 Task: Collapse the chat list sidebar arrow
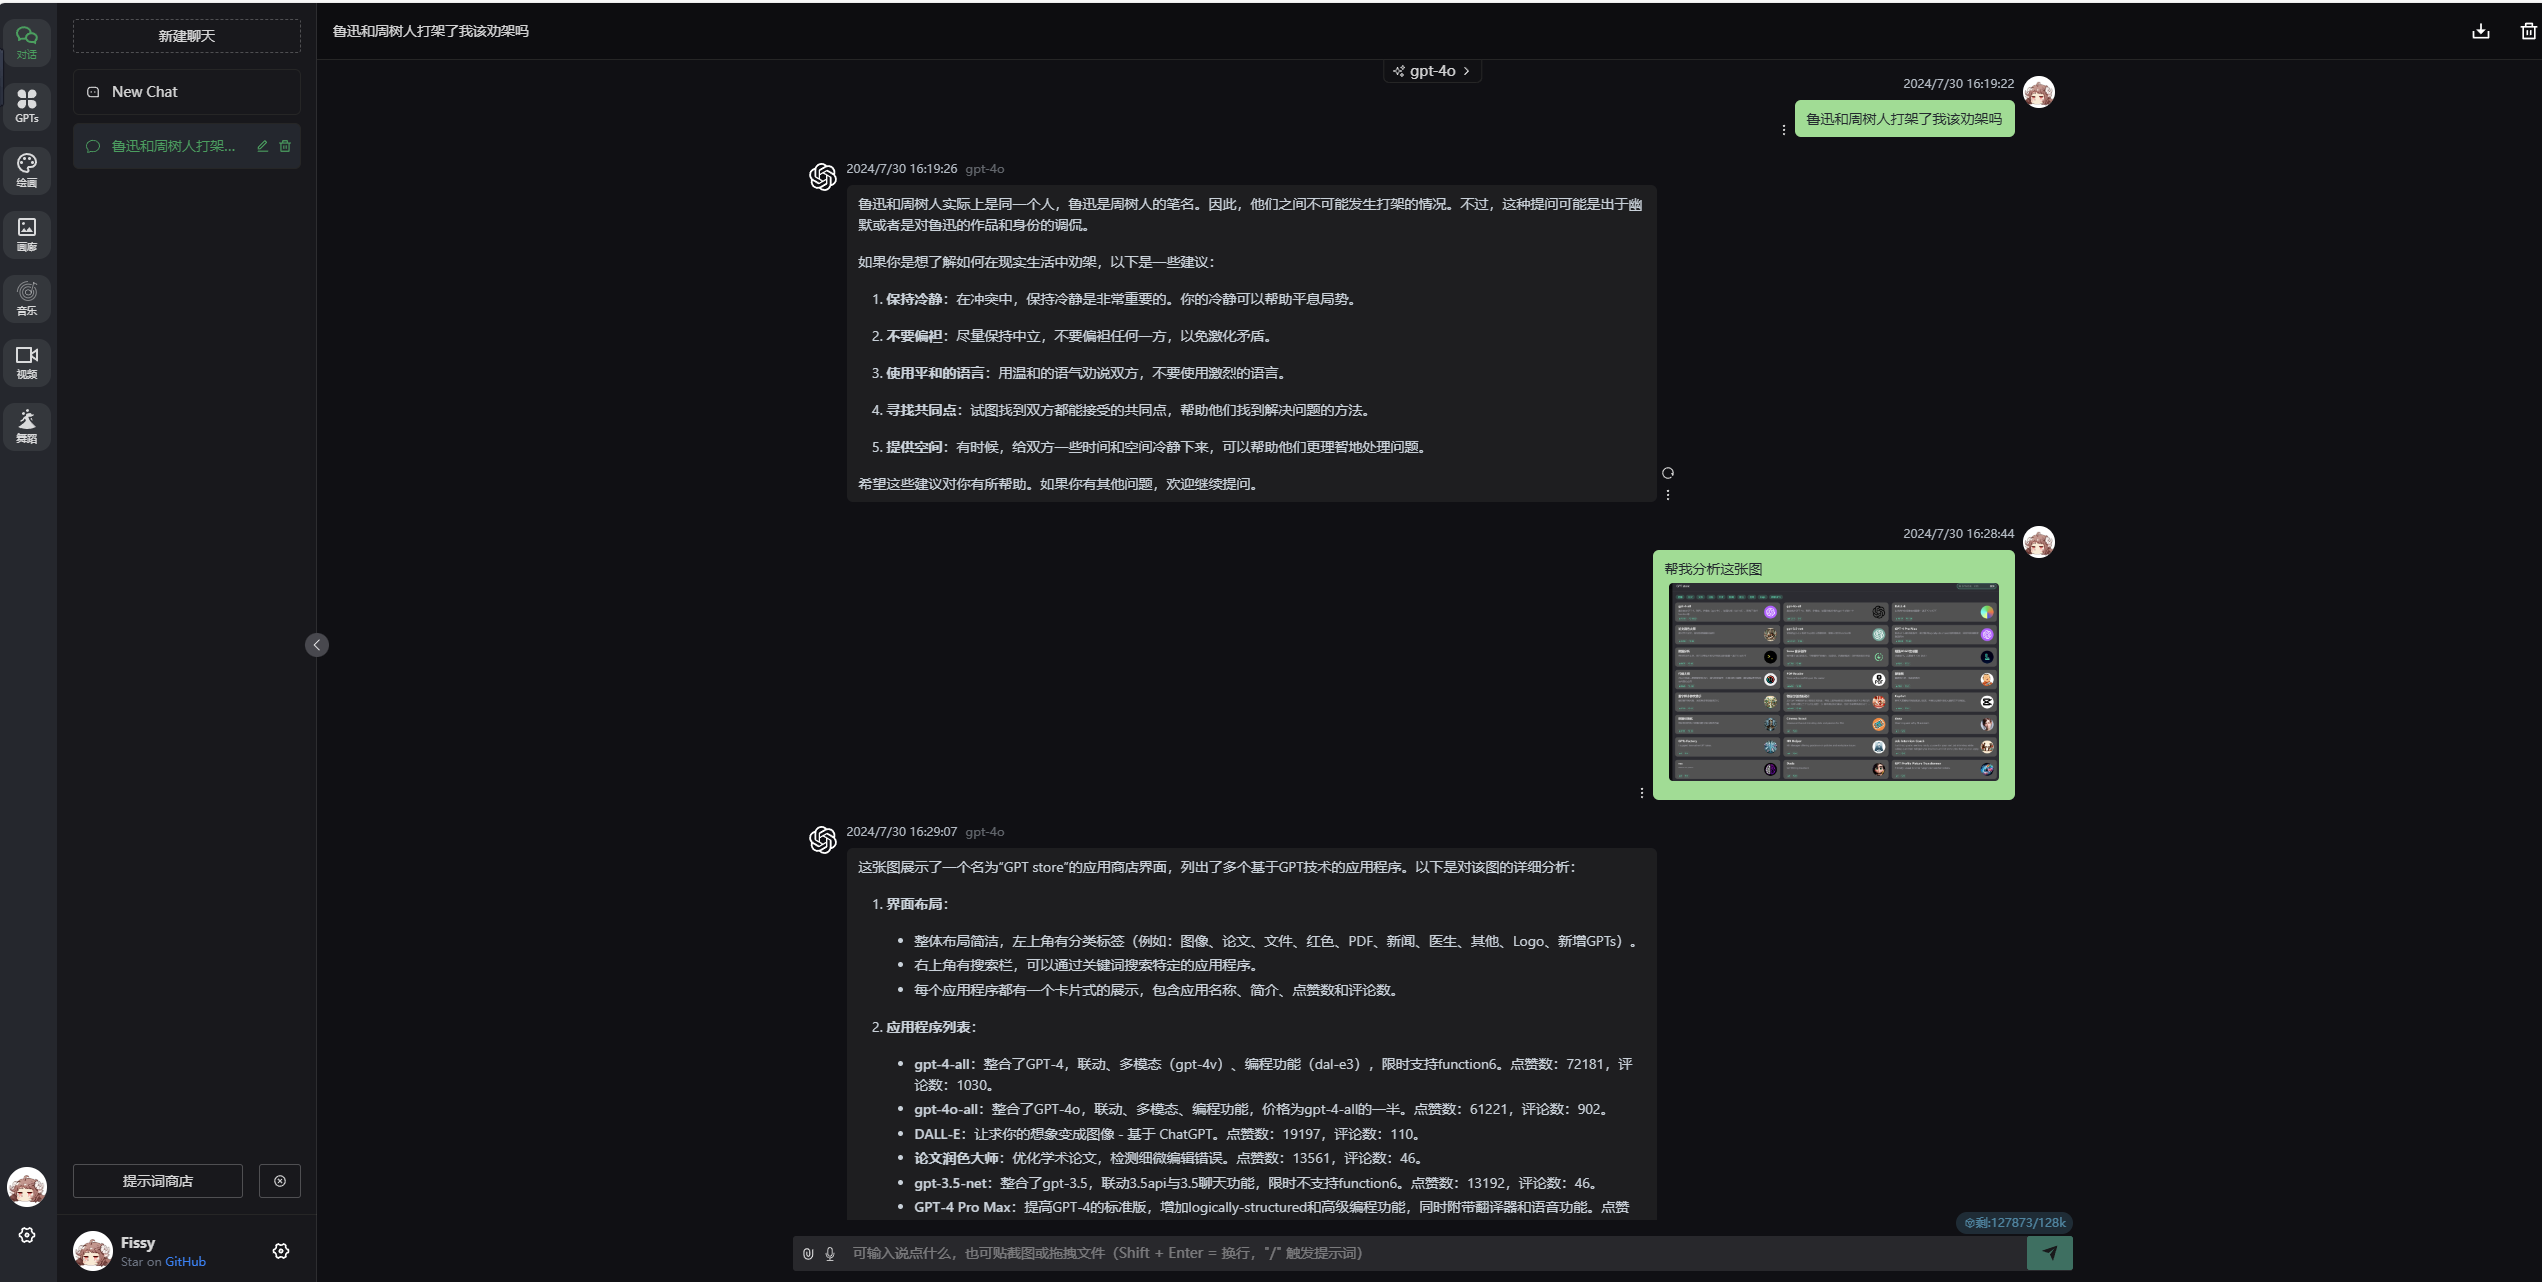317,645
